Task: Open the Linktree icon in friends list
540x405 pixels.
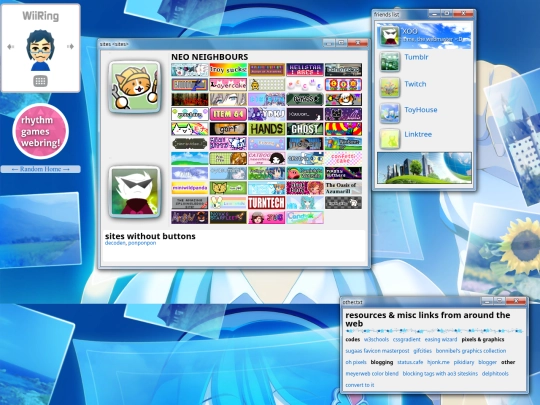Action: [x=390, y=139]
